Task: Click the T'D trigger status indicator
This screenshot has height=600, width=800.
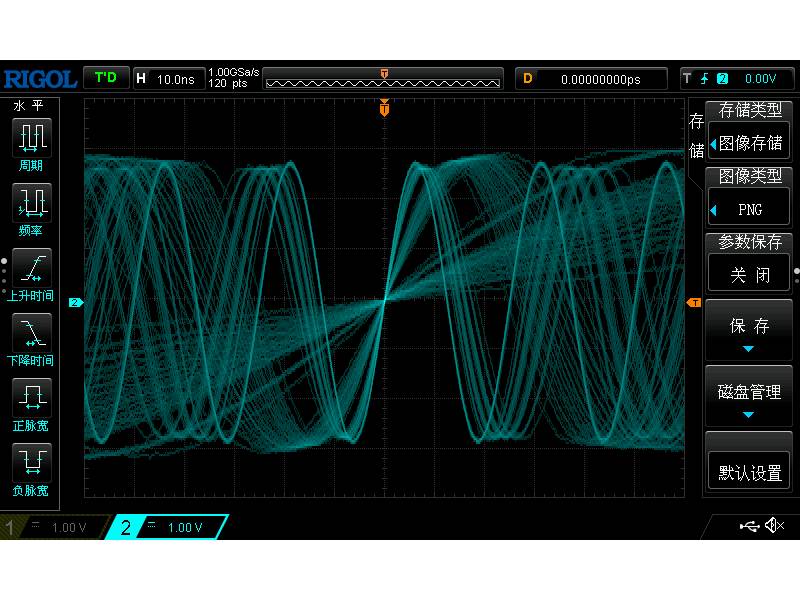Action: (x=105, y=78)
